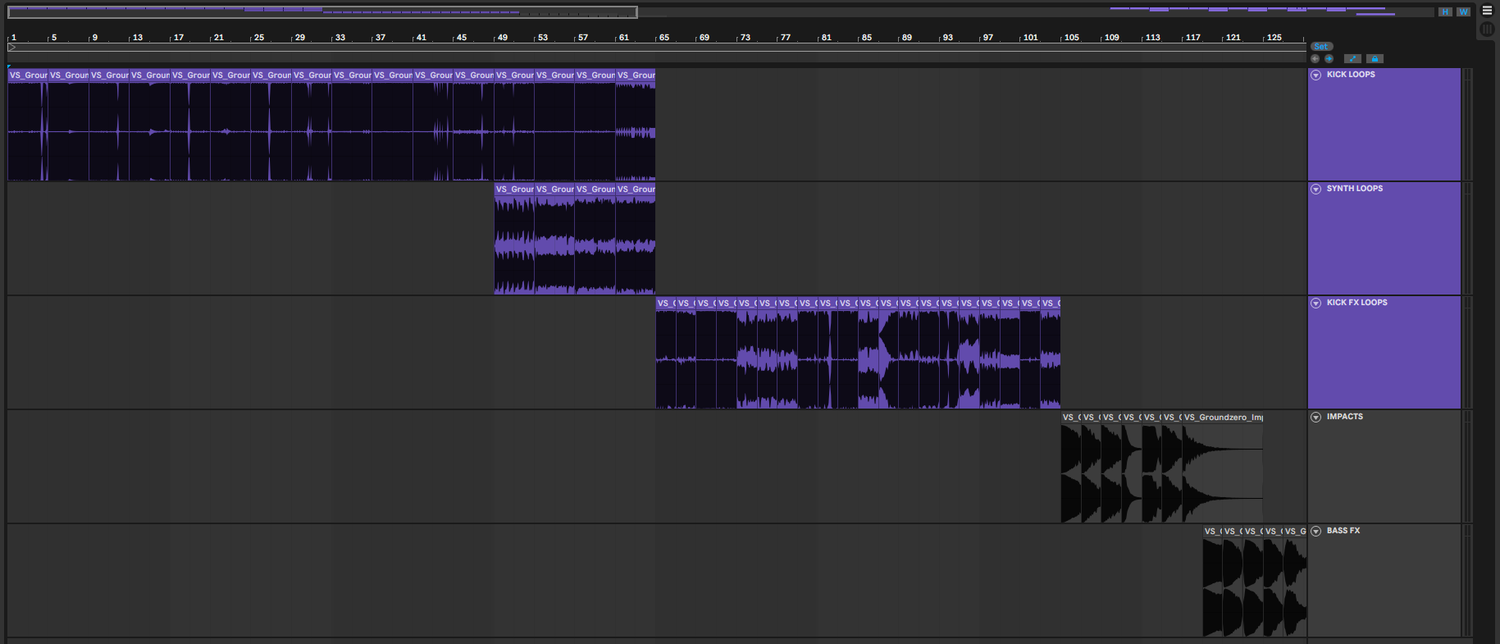The width and height of the screenshot is (1500, 644).
Task: Fold the SYNTH LOOPS track
Action: tap(1316, 189)
